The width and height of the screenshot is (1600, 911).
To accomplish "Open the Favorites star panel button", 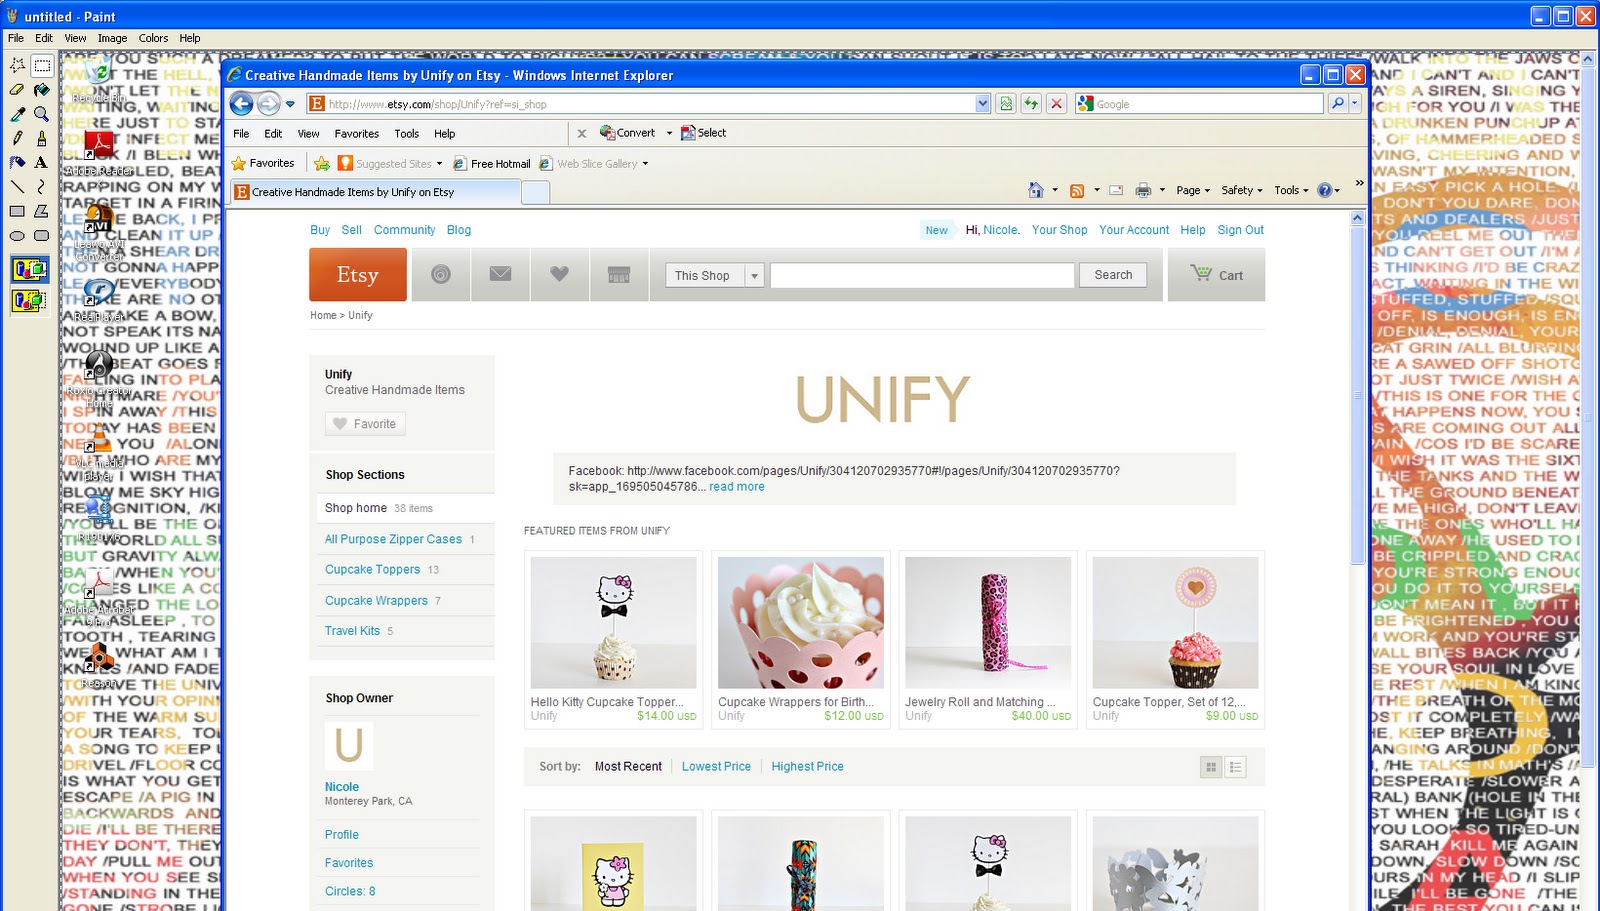I will click(x=263, y=163).
